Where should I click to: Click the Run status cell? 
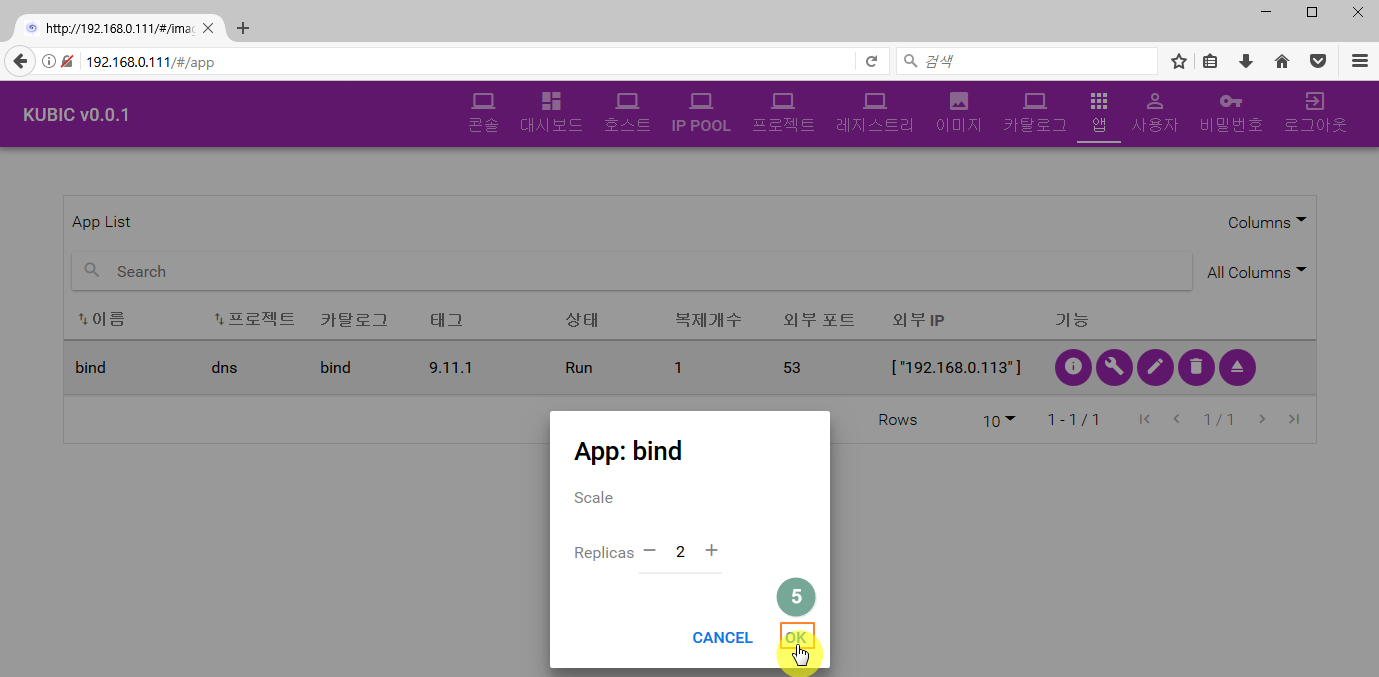(578, 368)
